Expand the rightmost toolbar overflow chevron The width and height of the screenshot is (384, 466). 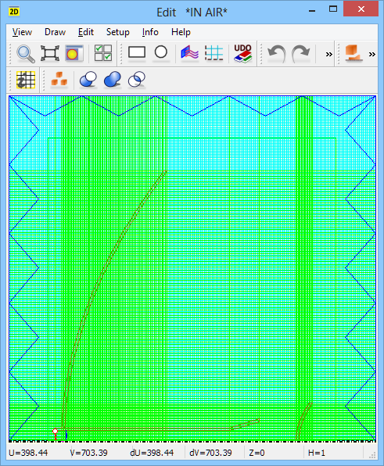pos(372,54)
